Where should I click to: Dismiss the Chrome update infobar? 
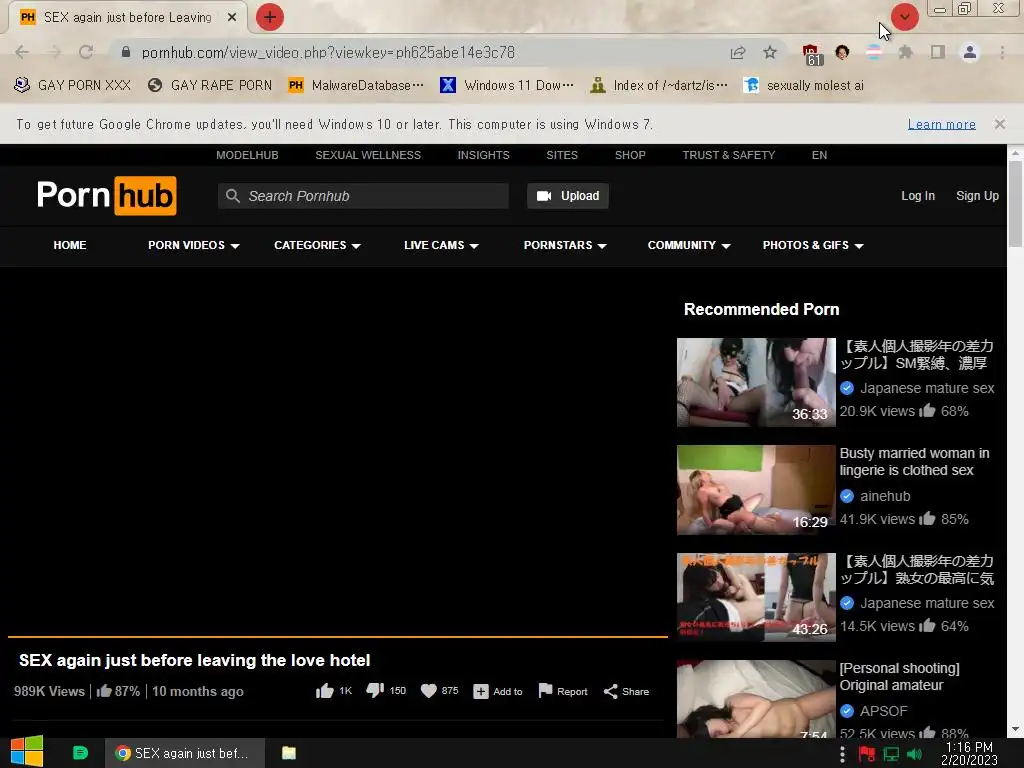coord(999,123)
